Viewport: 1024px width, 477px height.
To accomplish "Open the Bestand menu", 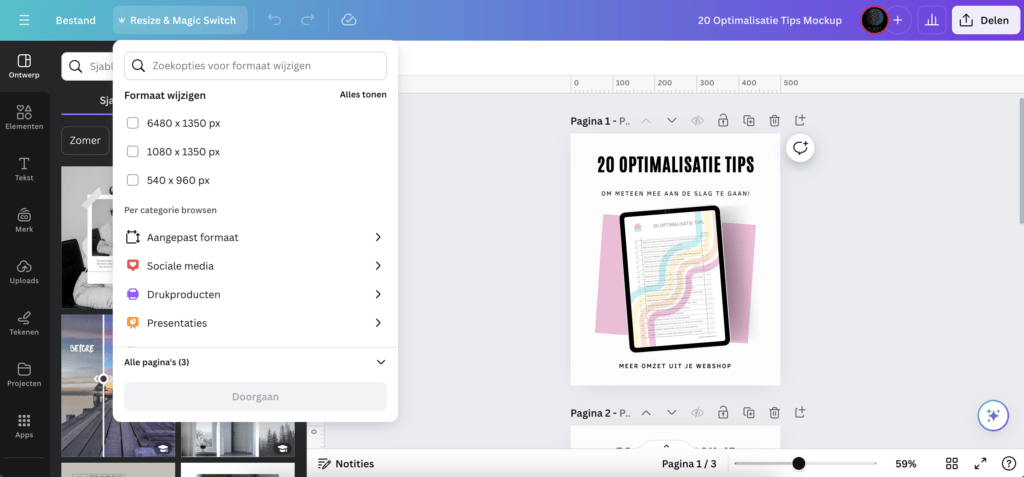I will point(76,20).
